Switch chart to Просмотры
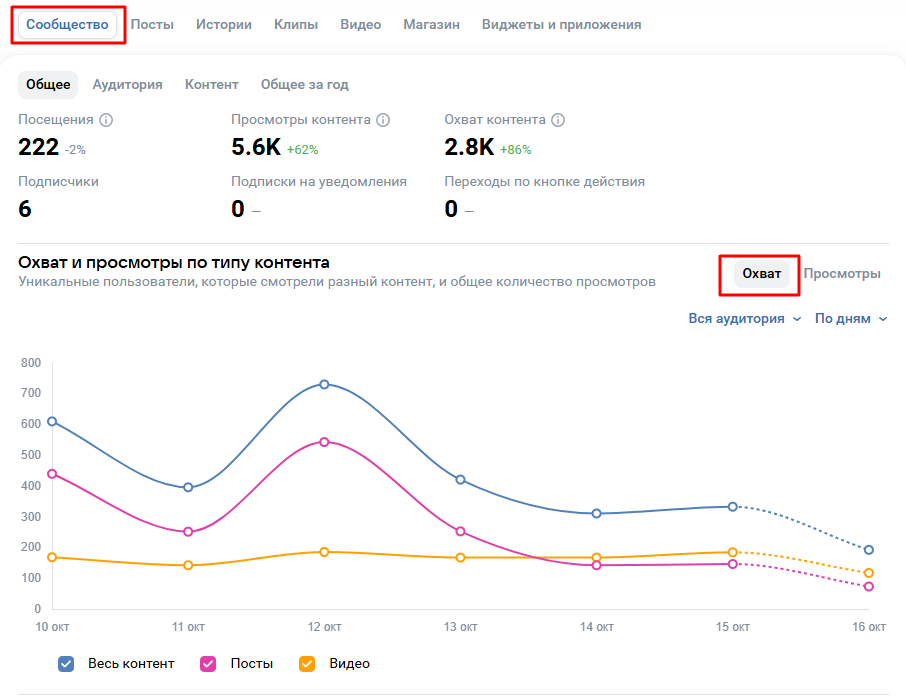Image resolution: width=906 pixels, height=696 pixels. point(842,274)
